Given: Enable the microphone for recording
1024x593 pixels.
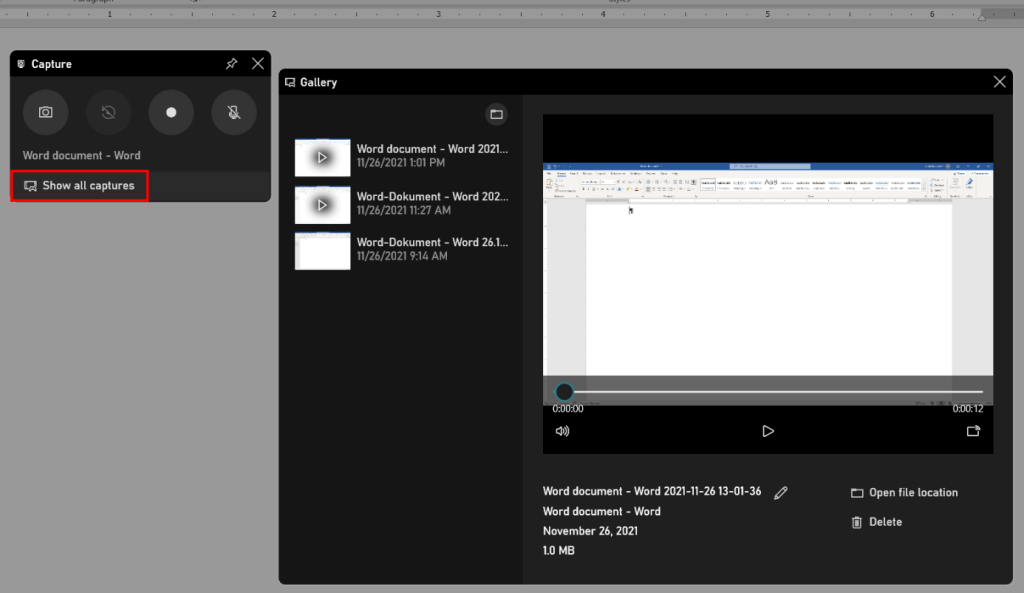Looking at the screenshot, I should tap(233, 112).
